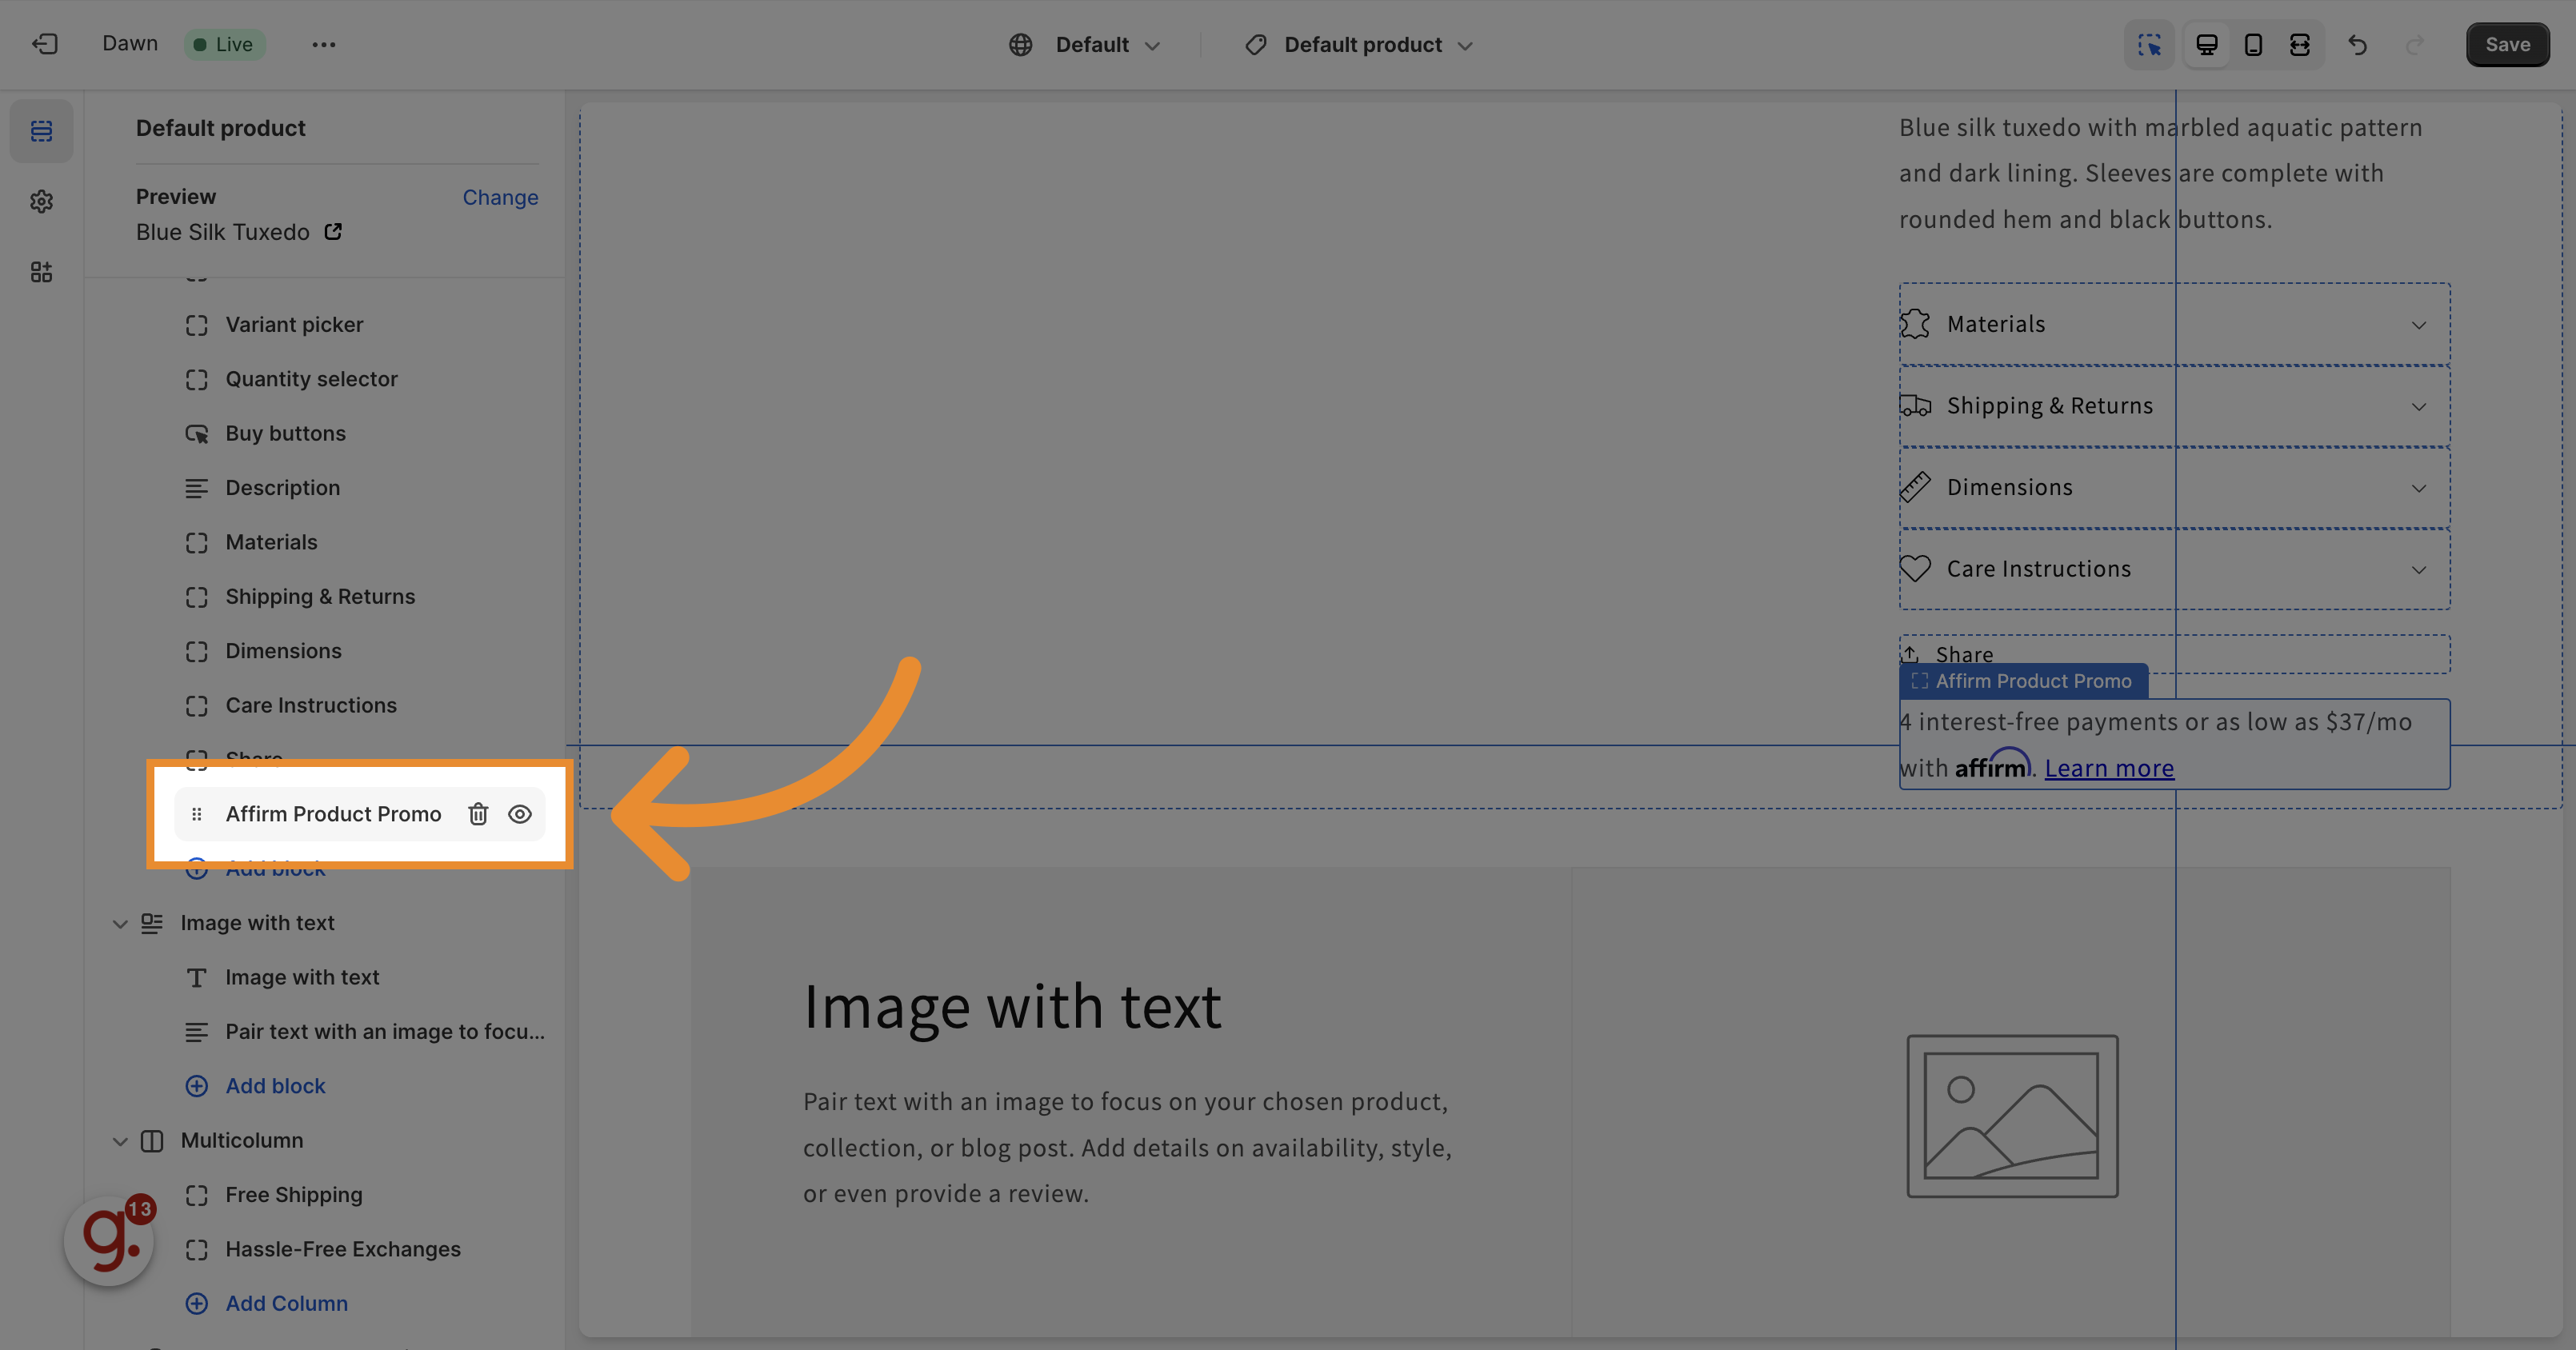Viewport: 2576px width, 1350px height.
Task: Add Column to Multicolumn
Action: click(267, 1304)
